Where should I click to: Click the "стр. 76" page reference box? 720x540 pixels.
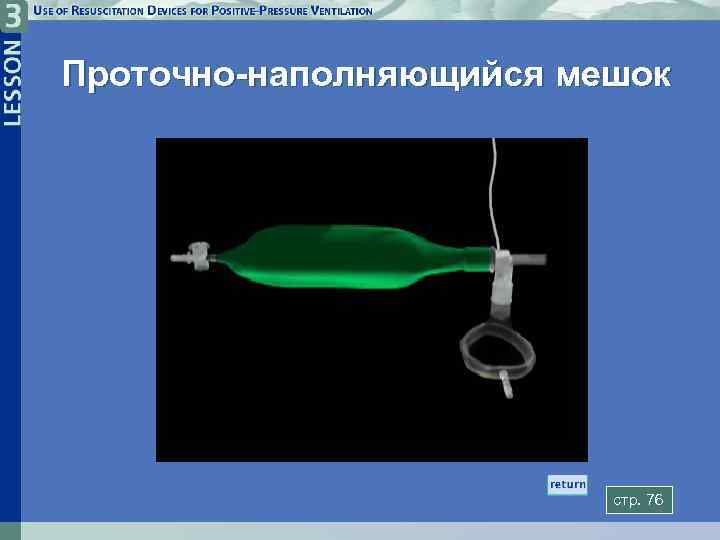coord(639,500)
